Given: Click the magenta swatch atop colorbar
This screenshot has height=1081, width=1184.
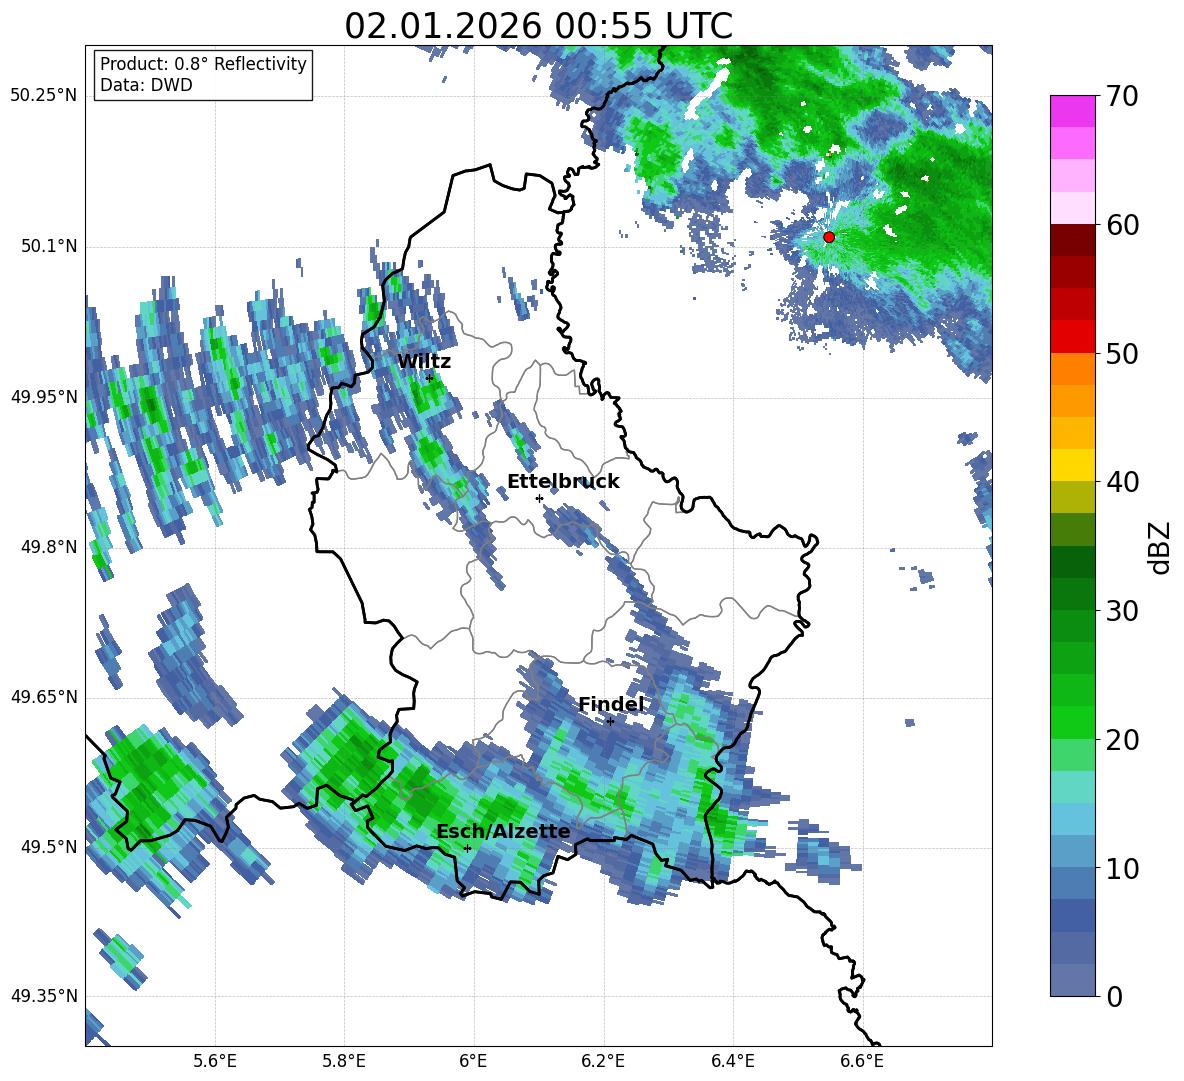Looking at the screenshot, I should click(1072, 111).
